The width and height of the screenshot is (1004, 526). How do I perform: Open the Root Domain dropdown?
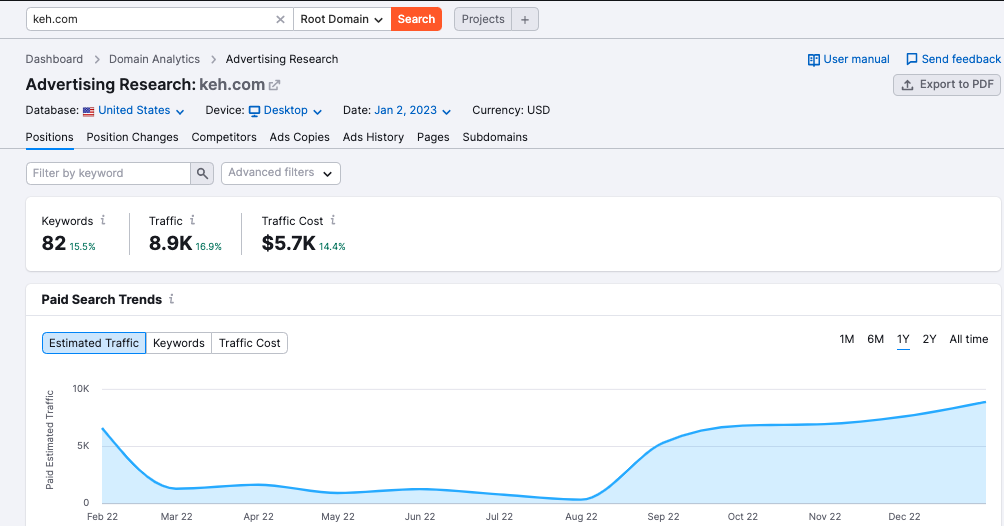342,19
